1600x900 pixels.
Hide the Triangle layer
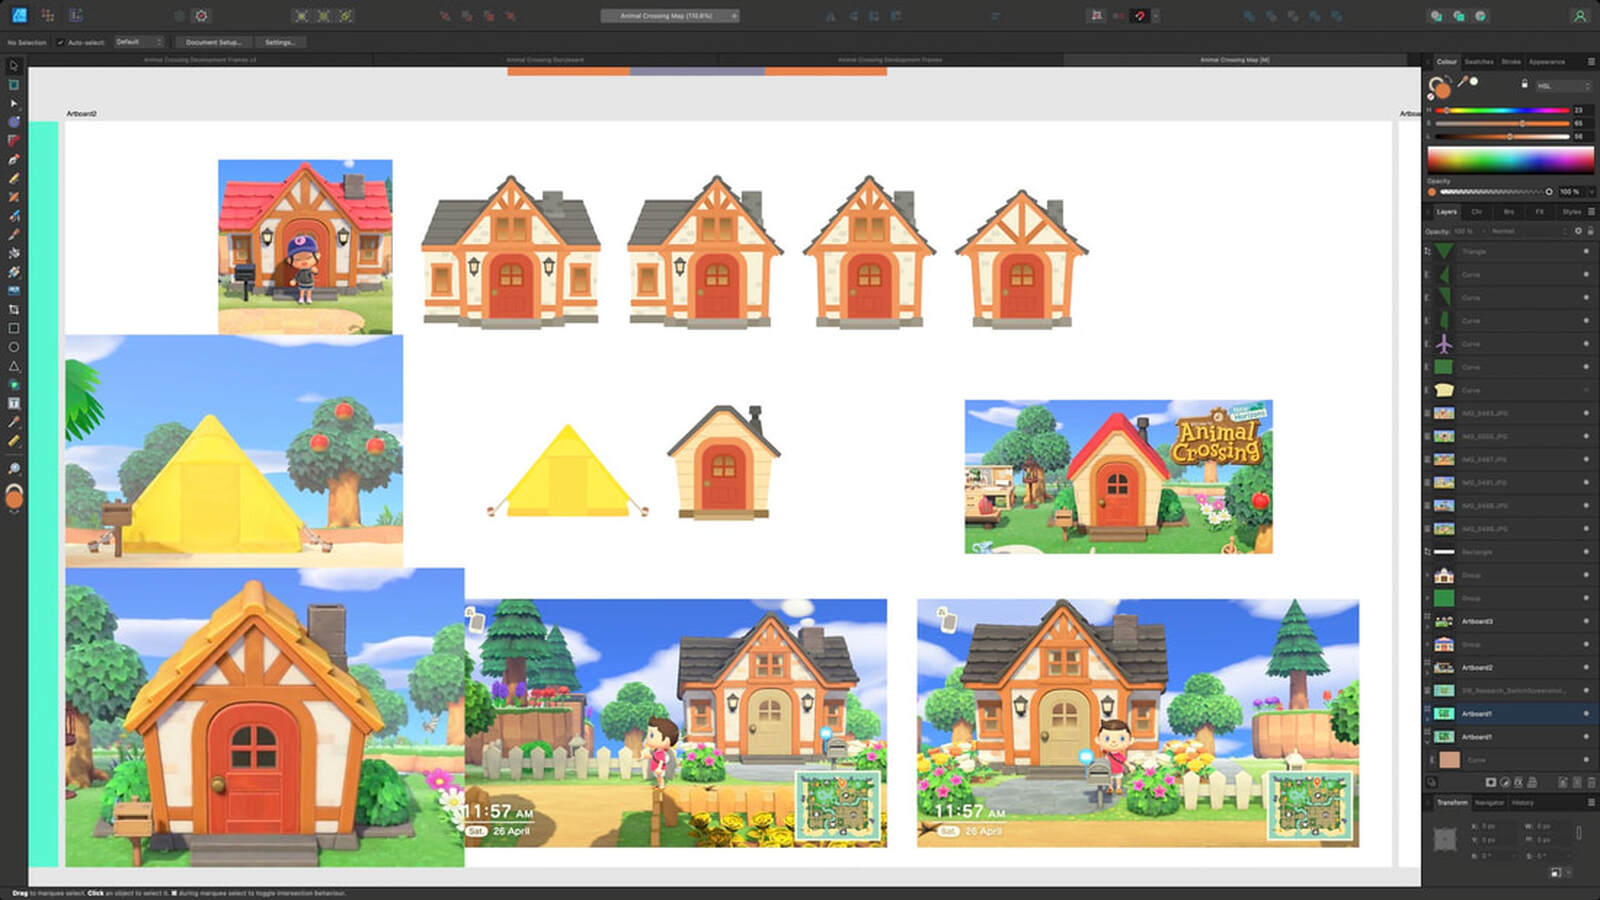1586,251
